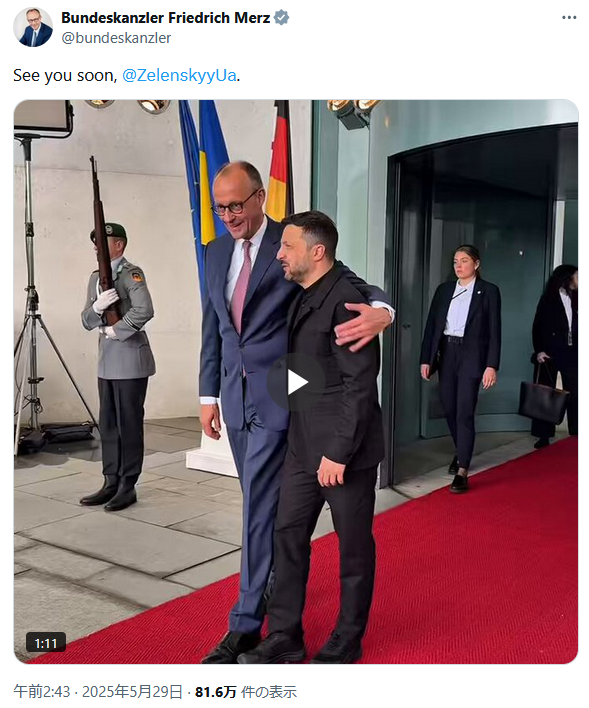
Task: Open the three-dot more options menu
Action: point(569,18)
